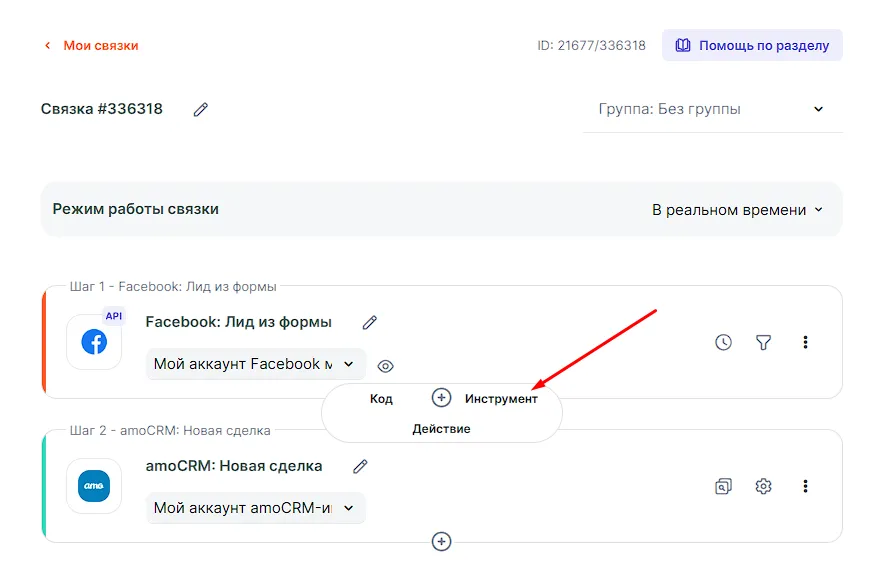Open the clock schedule icon in Step 1
The height and width of the screenshot is (584, 889).
coord(723,342)
